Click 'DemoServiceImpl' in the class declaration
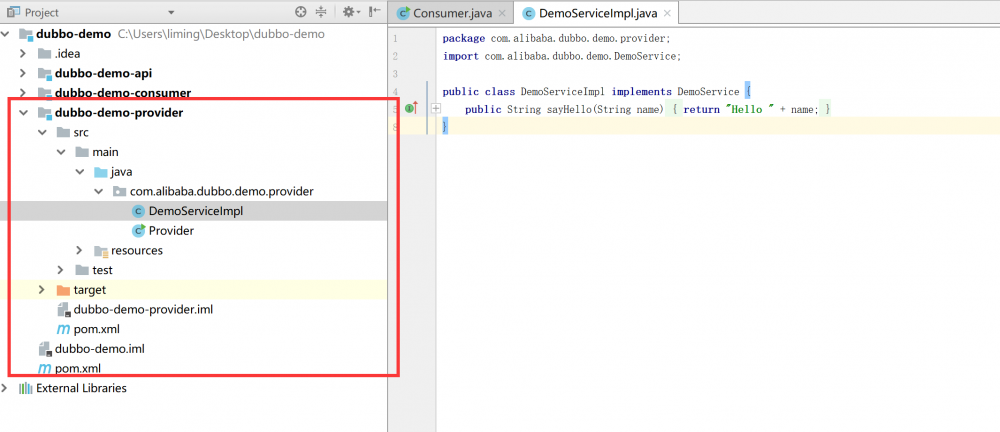The height and width of the screenshot is (432, 1000). pyautogui.click(x=563, y=92)
